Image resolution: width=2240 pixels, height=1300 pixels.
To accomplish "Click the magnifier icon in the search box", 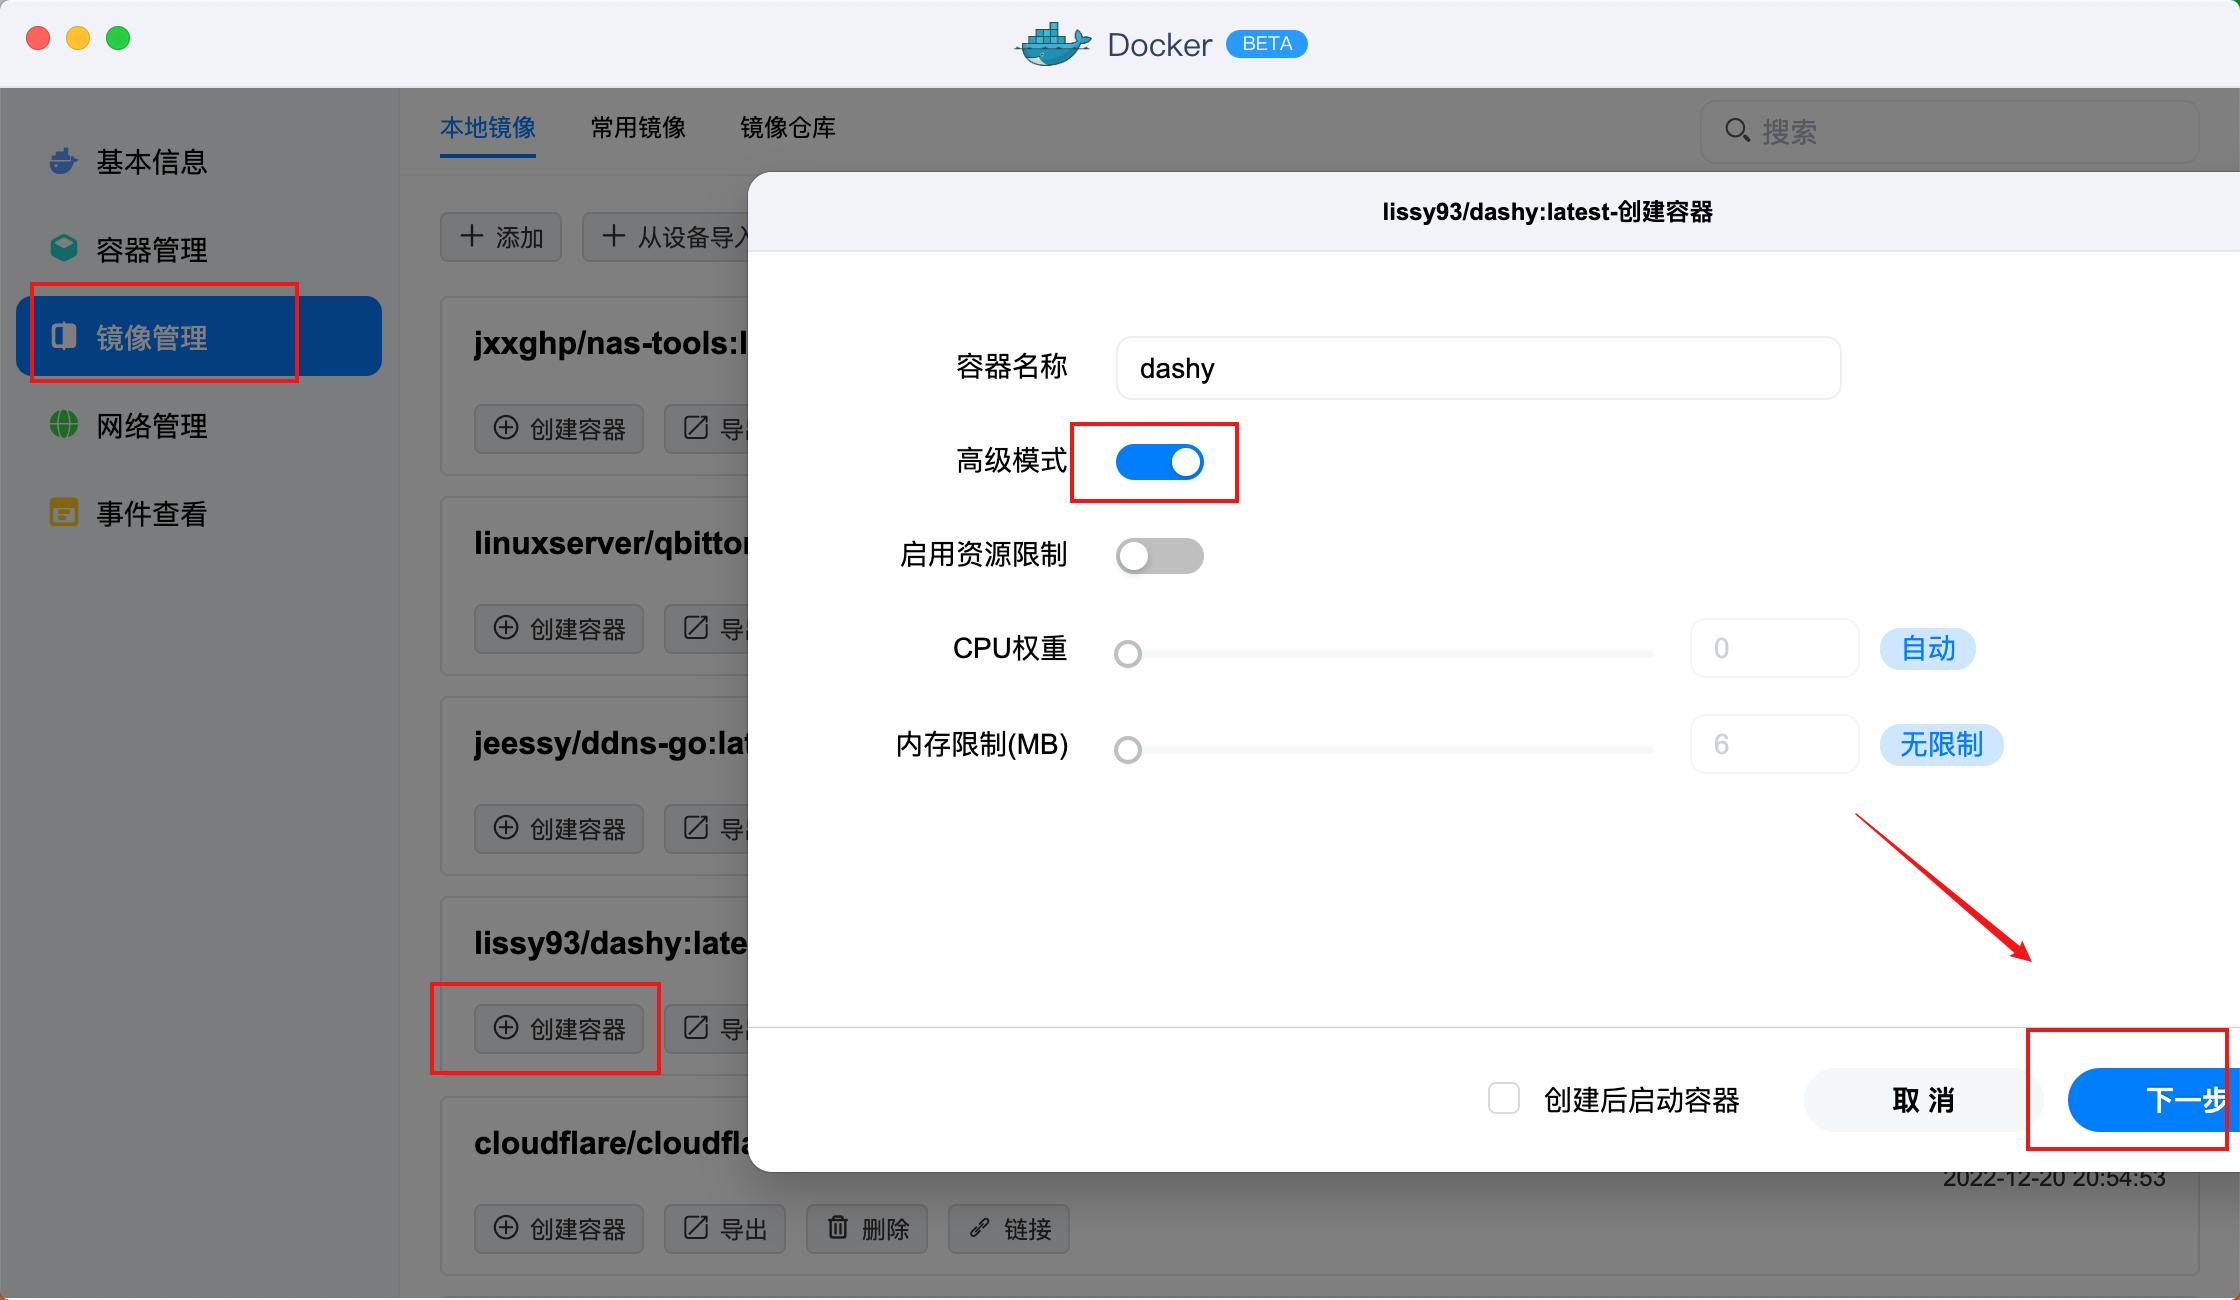I will pyautogui.click(x=1737, y=130).
